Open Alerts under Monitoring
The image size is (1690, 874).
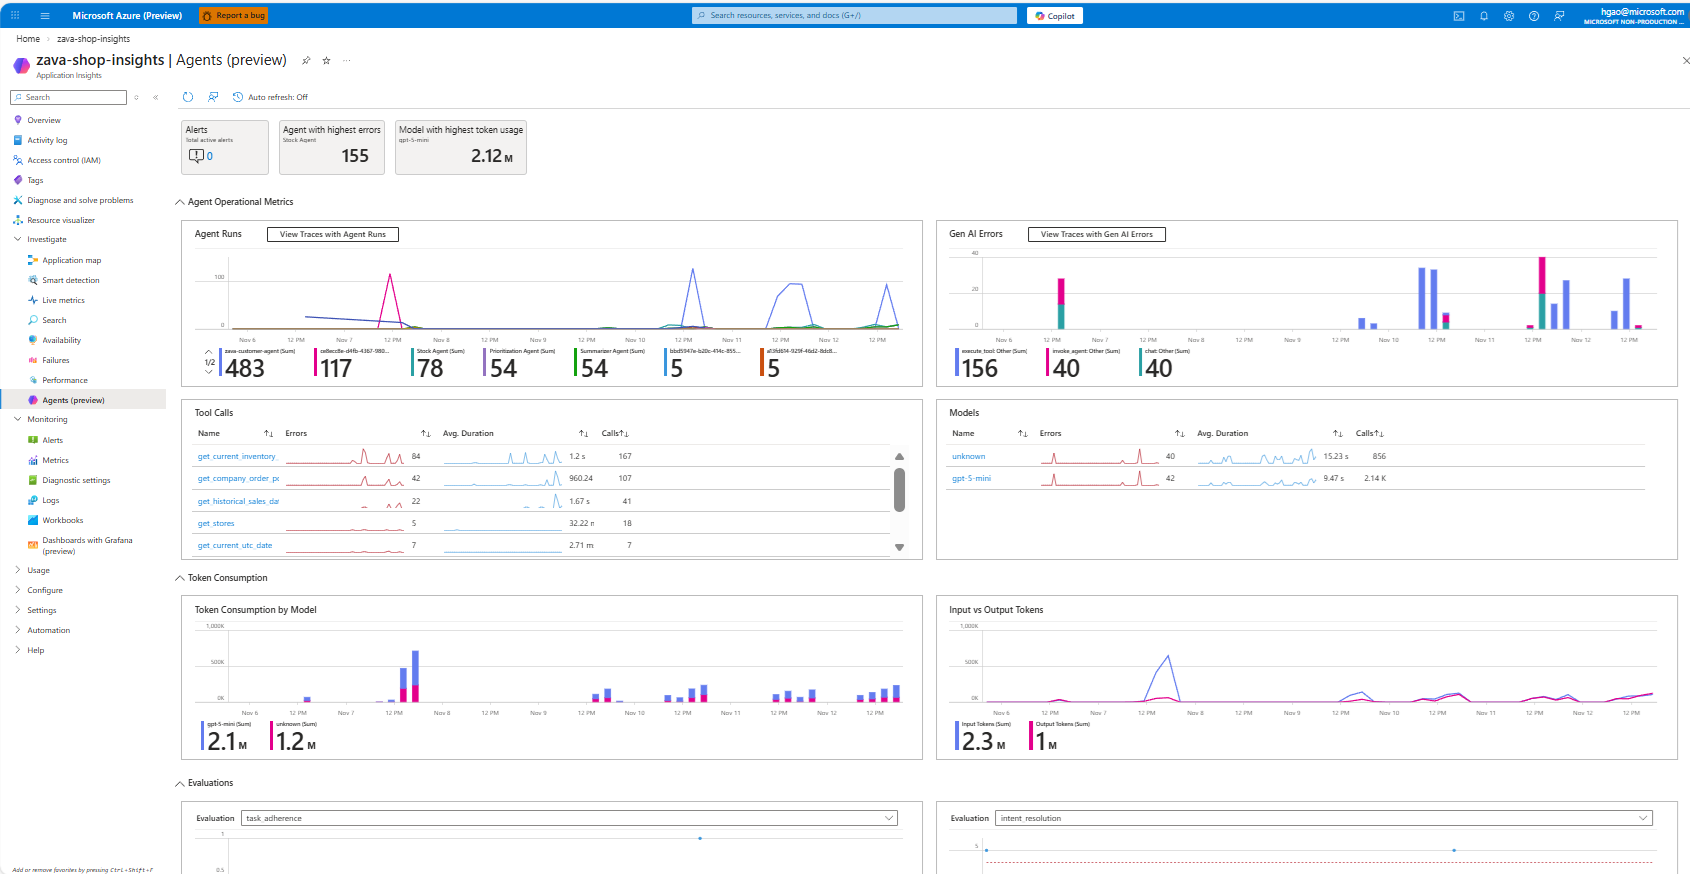(x=53, y=440)
